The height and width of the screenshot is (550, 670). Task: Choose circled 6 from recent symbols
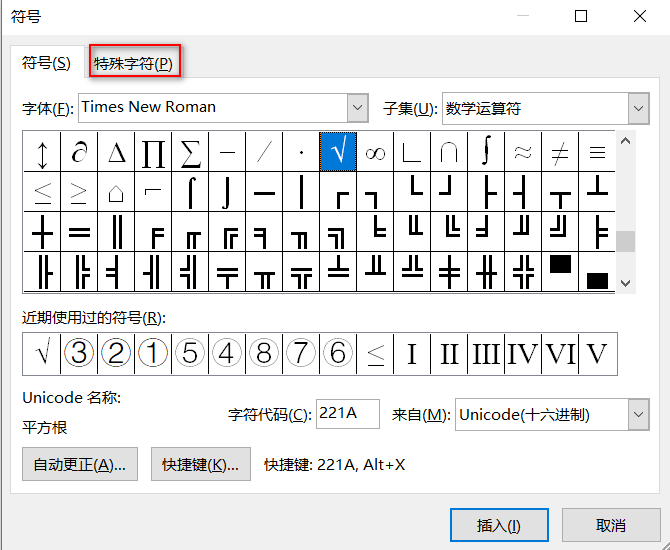click(338, 353)
